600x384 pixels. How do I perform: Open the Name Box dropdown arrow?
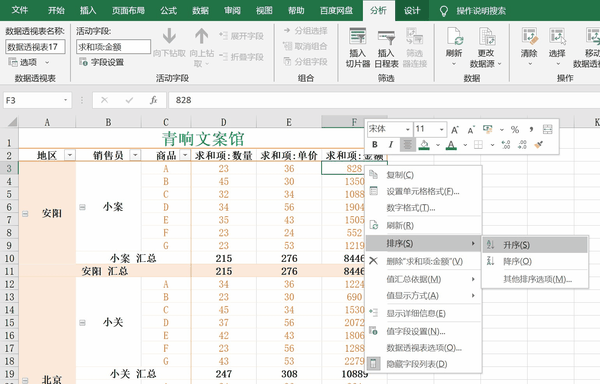coord(65,100)
